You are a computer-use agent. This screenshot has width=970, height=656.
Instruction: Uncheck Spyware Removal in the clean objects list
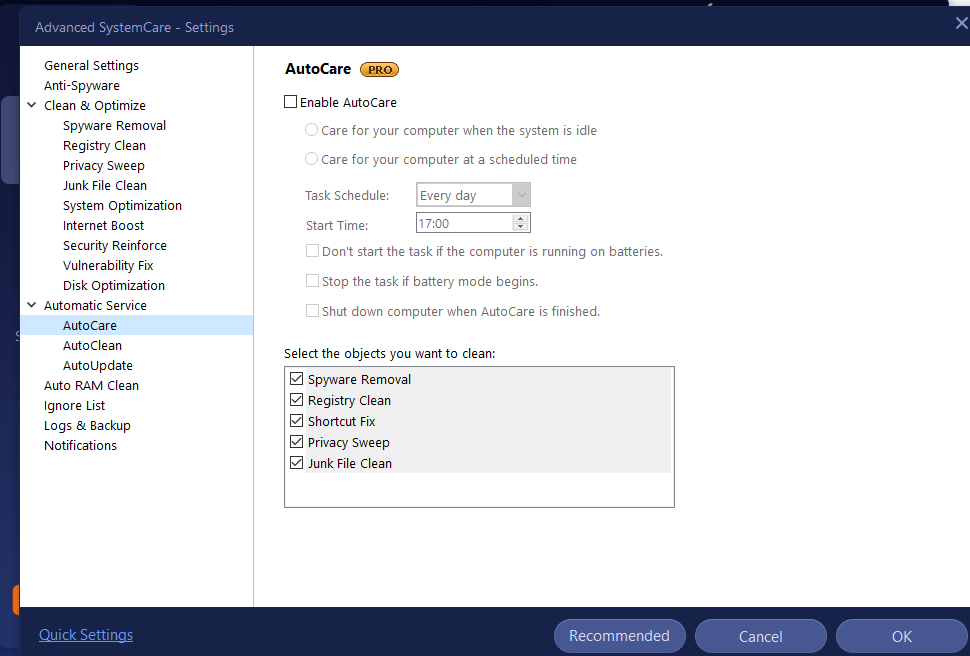tap(297, 380)
